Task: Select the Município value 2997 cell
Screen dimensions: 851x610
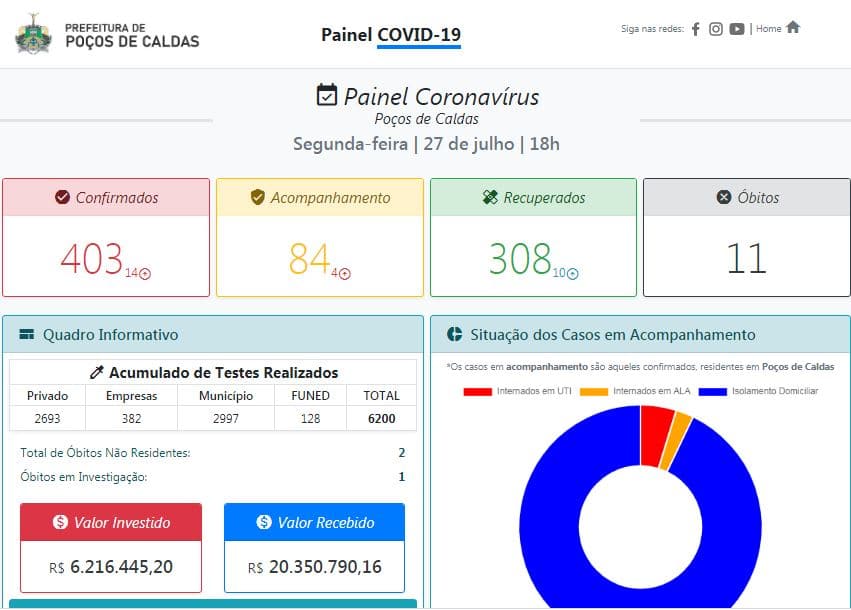Action: tap(226, 418)
